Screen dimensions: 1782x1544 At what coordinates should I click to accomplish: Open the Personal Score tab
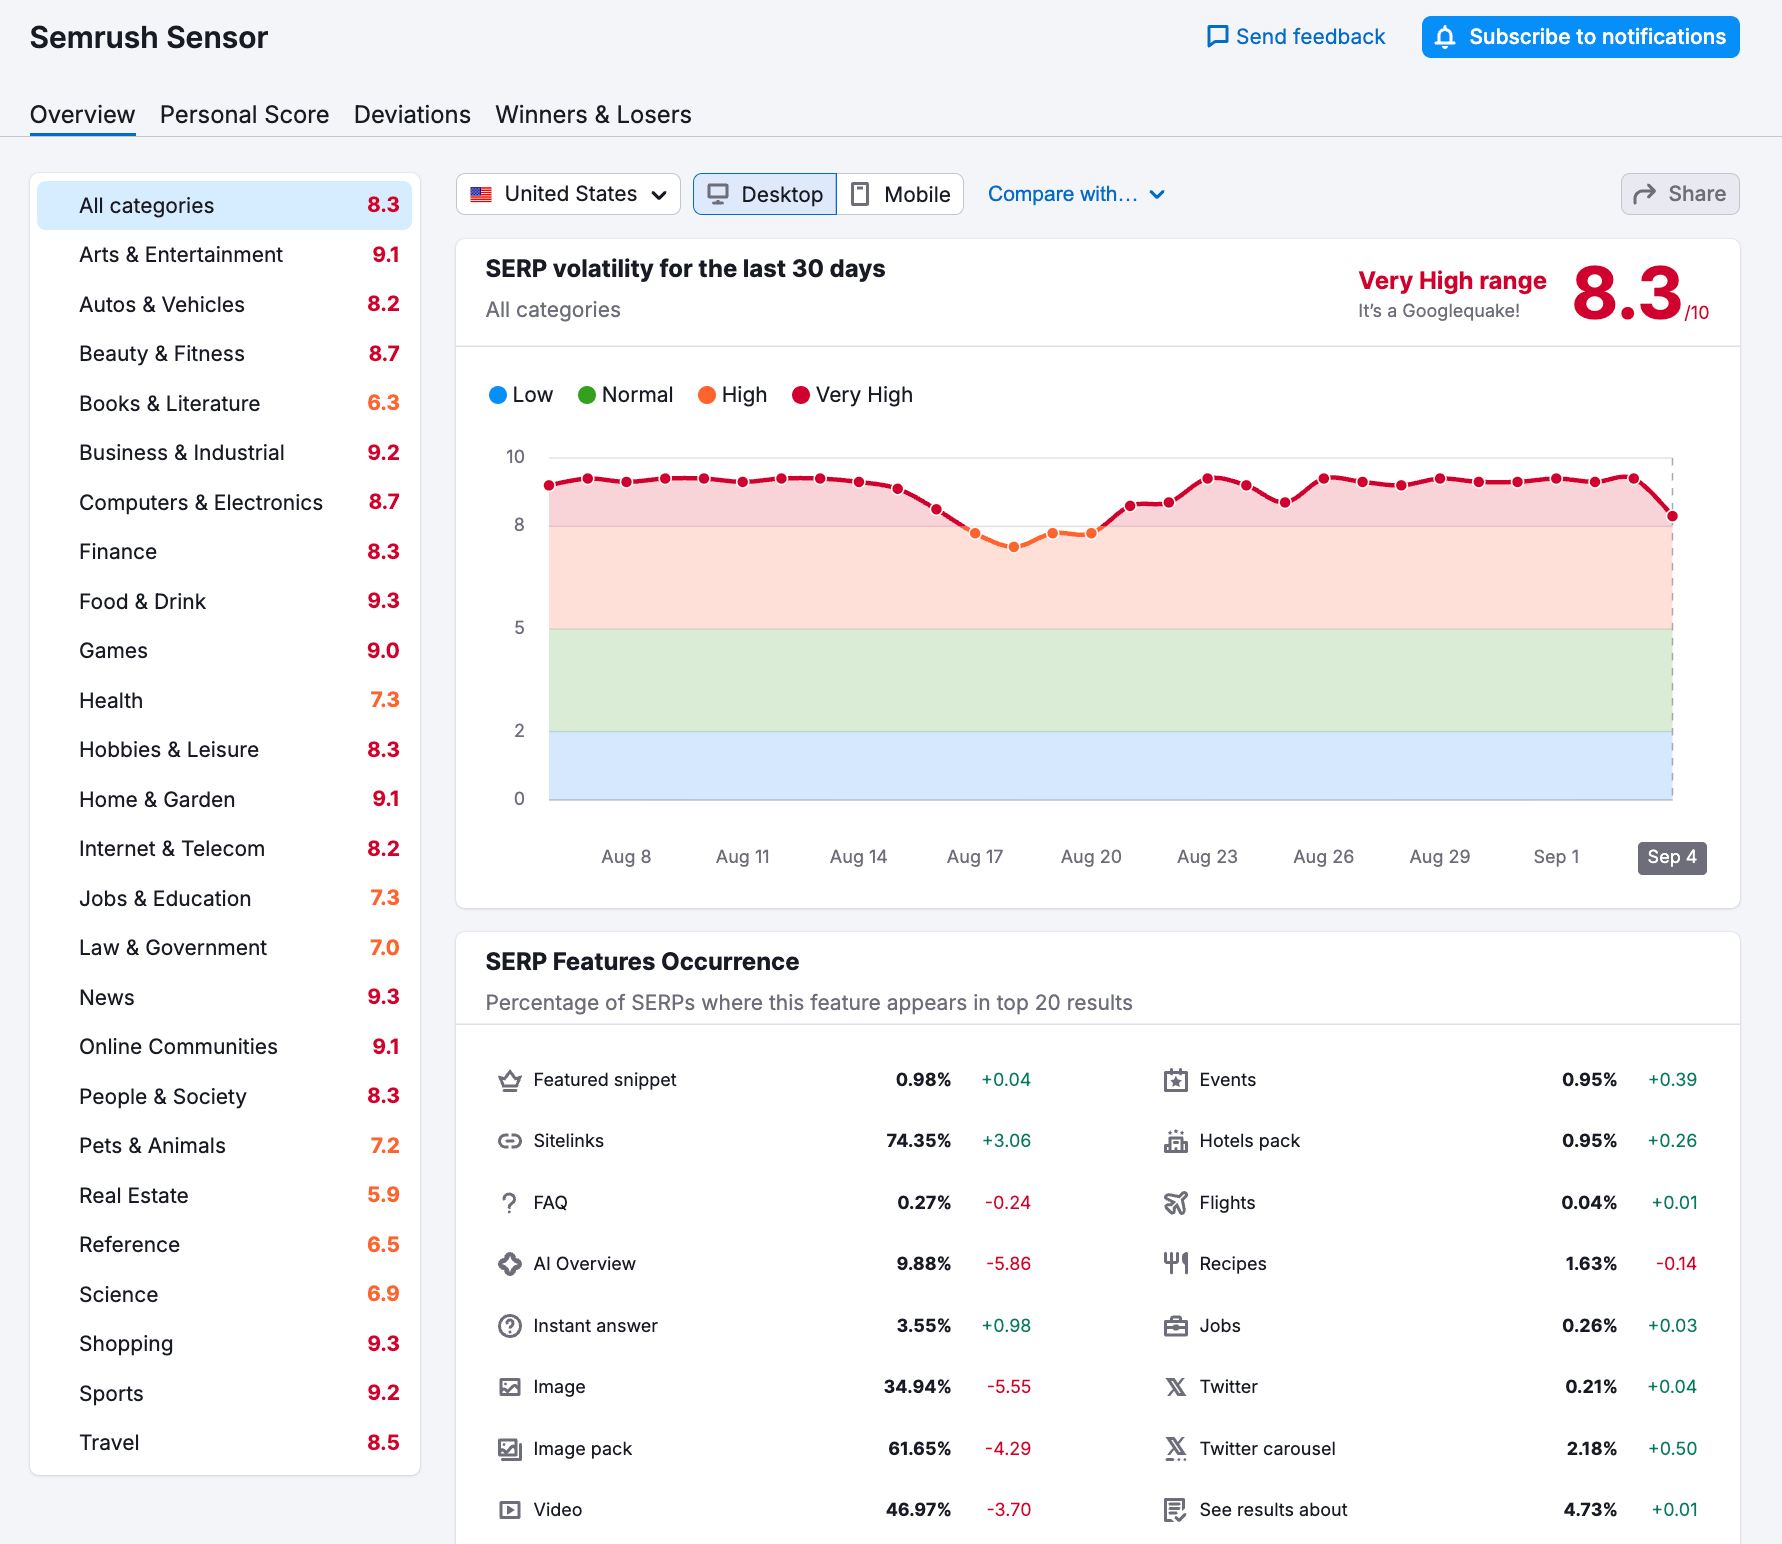(x=244, y=115)
